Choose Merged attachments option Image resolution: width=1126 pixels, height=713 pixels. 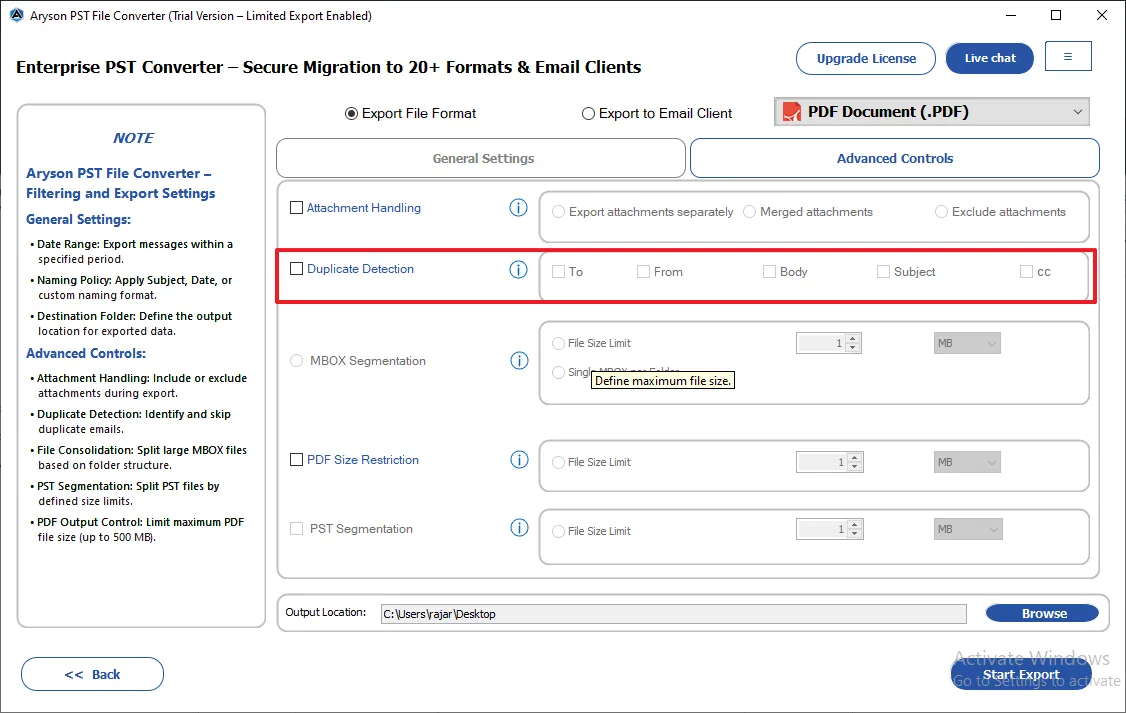750,212
